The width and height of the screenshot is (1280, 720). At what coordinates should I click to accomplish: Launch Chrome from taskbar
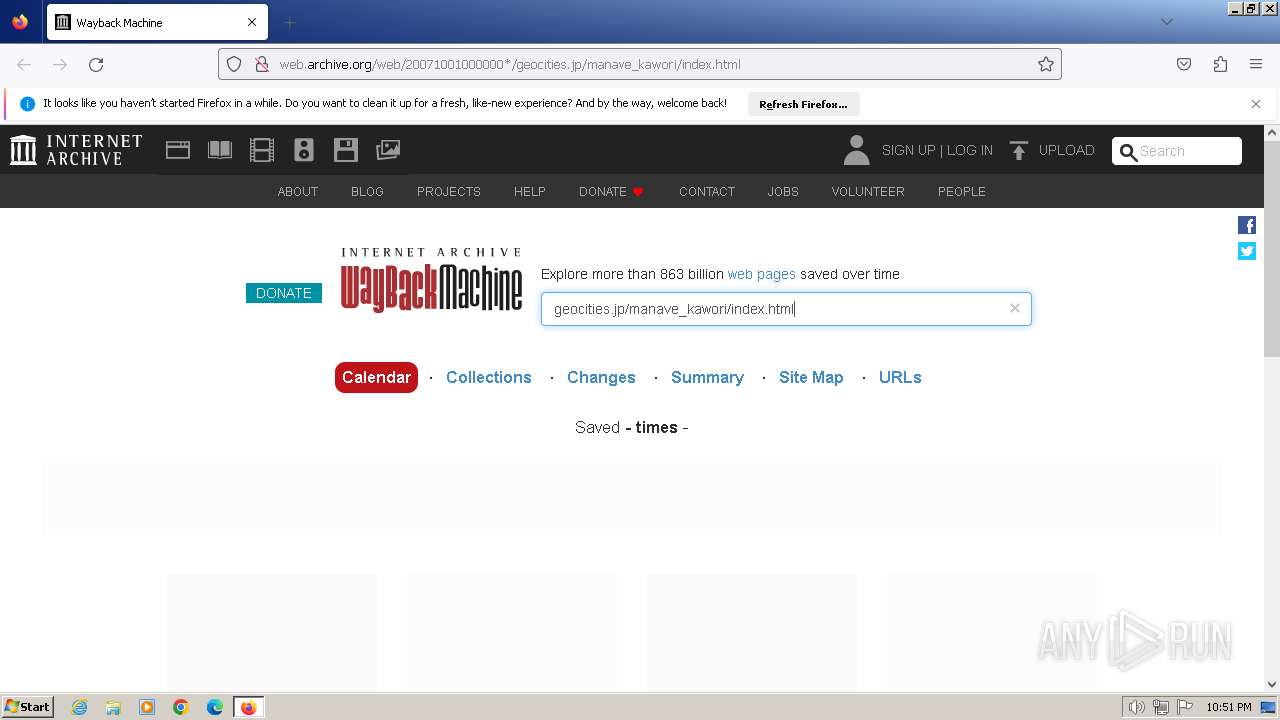tap(181, 707)
